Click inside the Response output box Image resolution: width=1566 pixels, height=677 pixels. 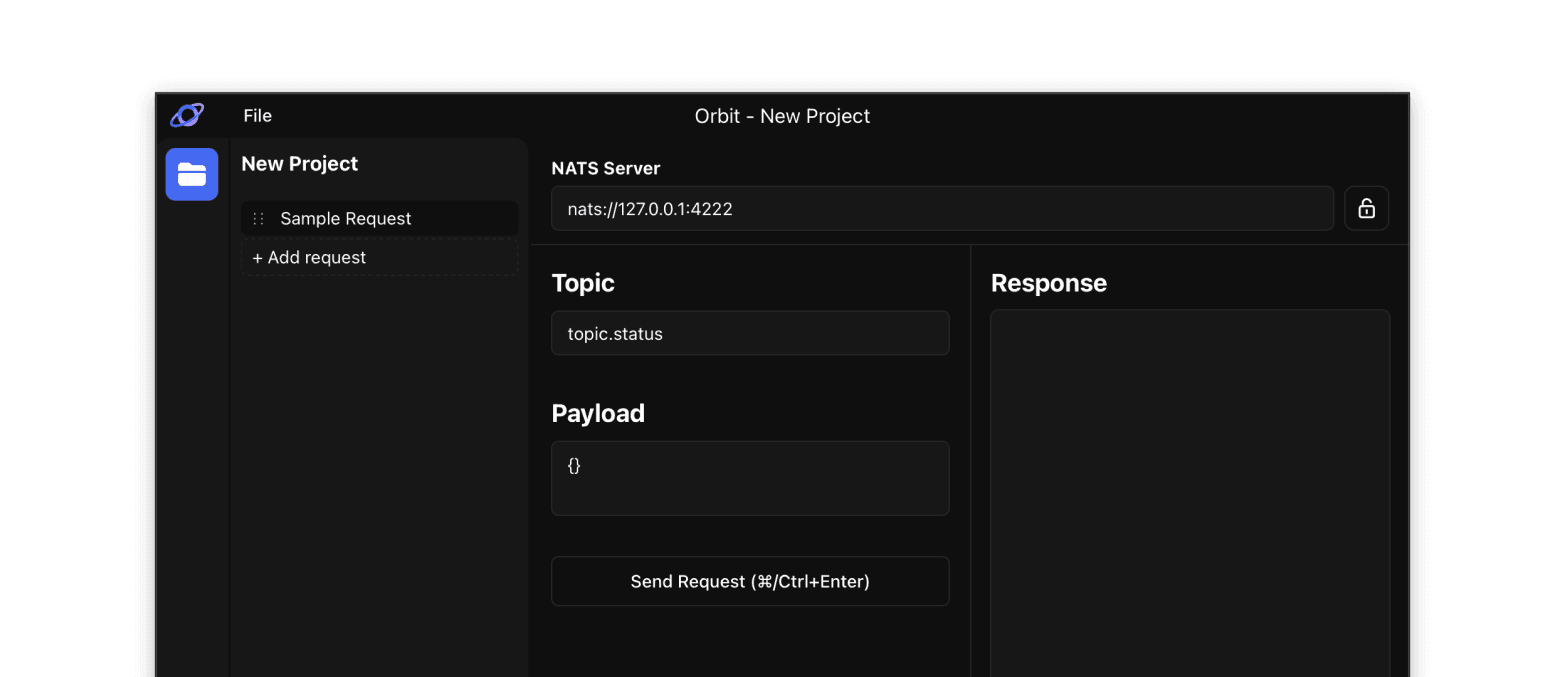click(x=1189, y=490)
